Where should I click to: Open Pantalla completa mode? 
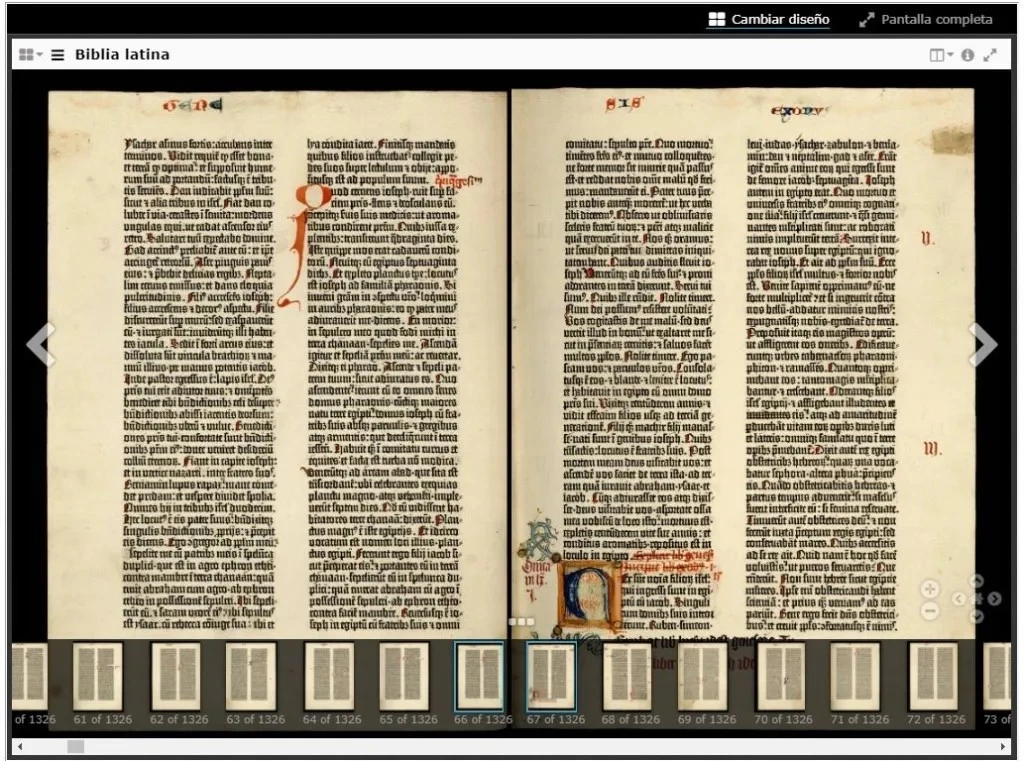click(x=925, y=20)
